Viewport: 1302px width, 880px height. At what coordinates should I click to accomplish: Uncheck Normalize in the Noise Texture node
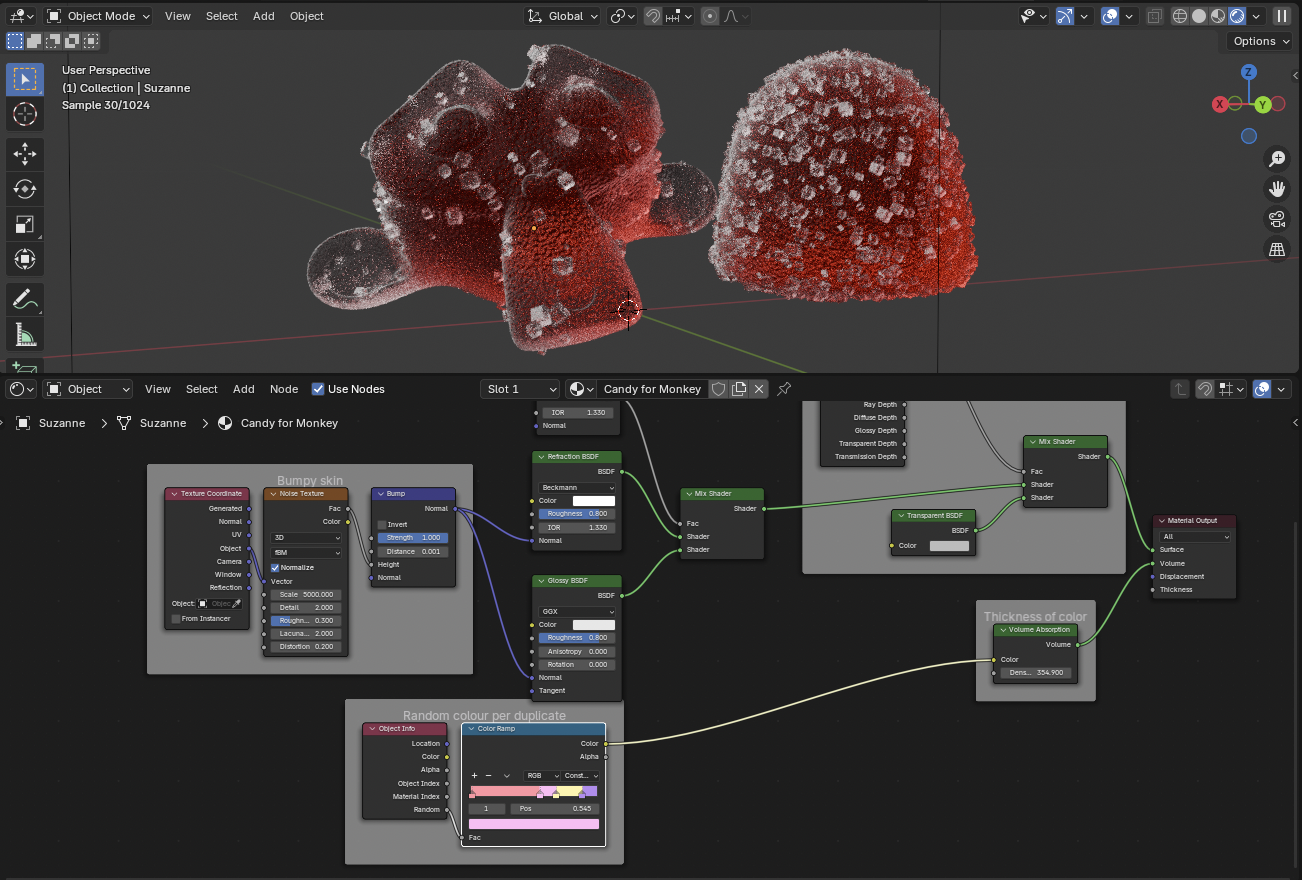tap(276, 567)
